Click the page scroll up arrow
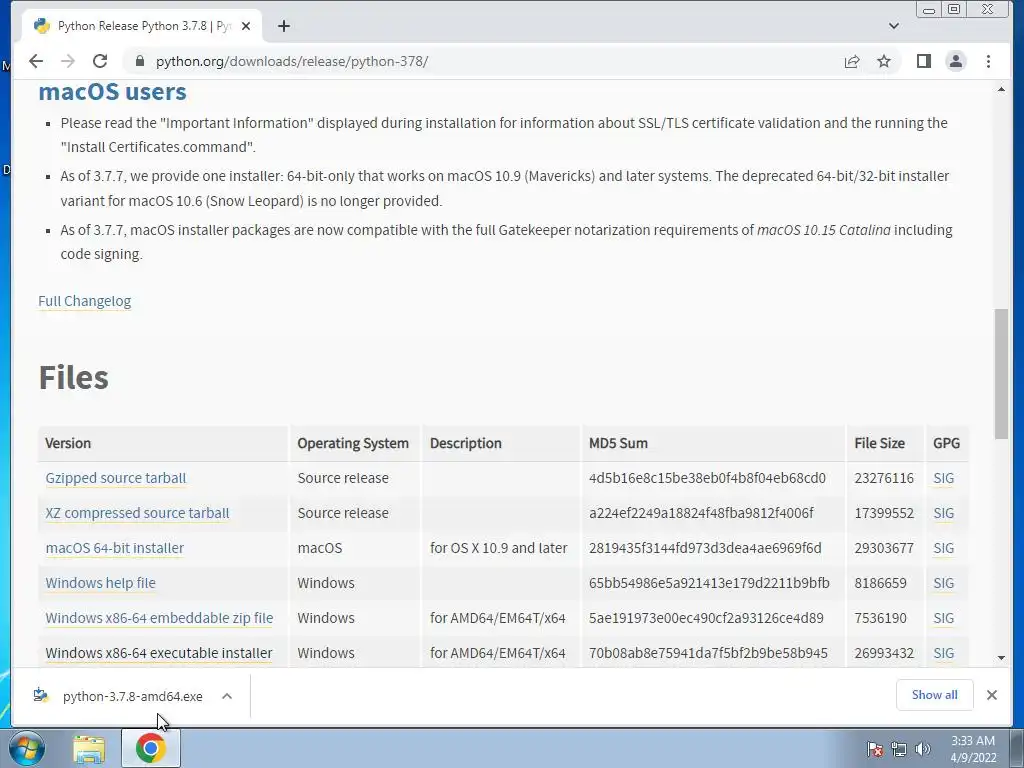Viewport: 1024px width, 768px height. [1001, 89]
